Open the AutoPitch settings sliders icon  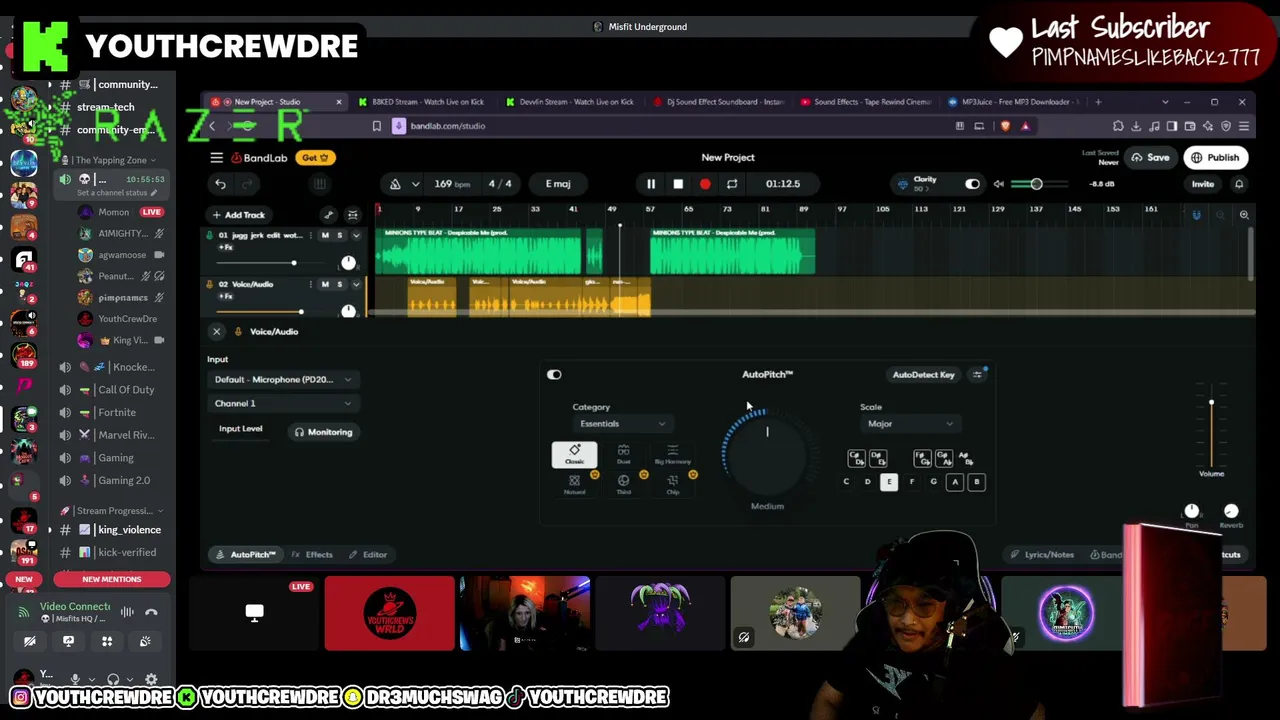coord(978,375)
